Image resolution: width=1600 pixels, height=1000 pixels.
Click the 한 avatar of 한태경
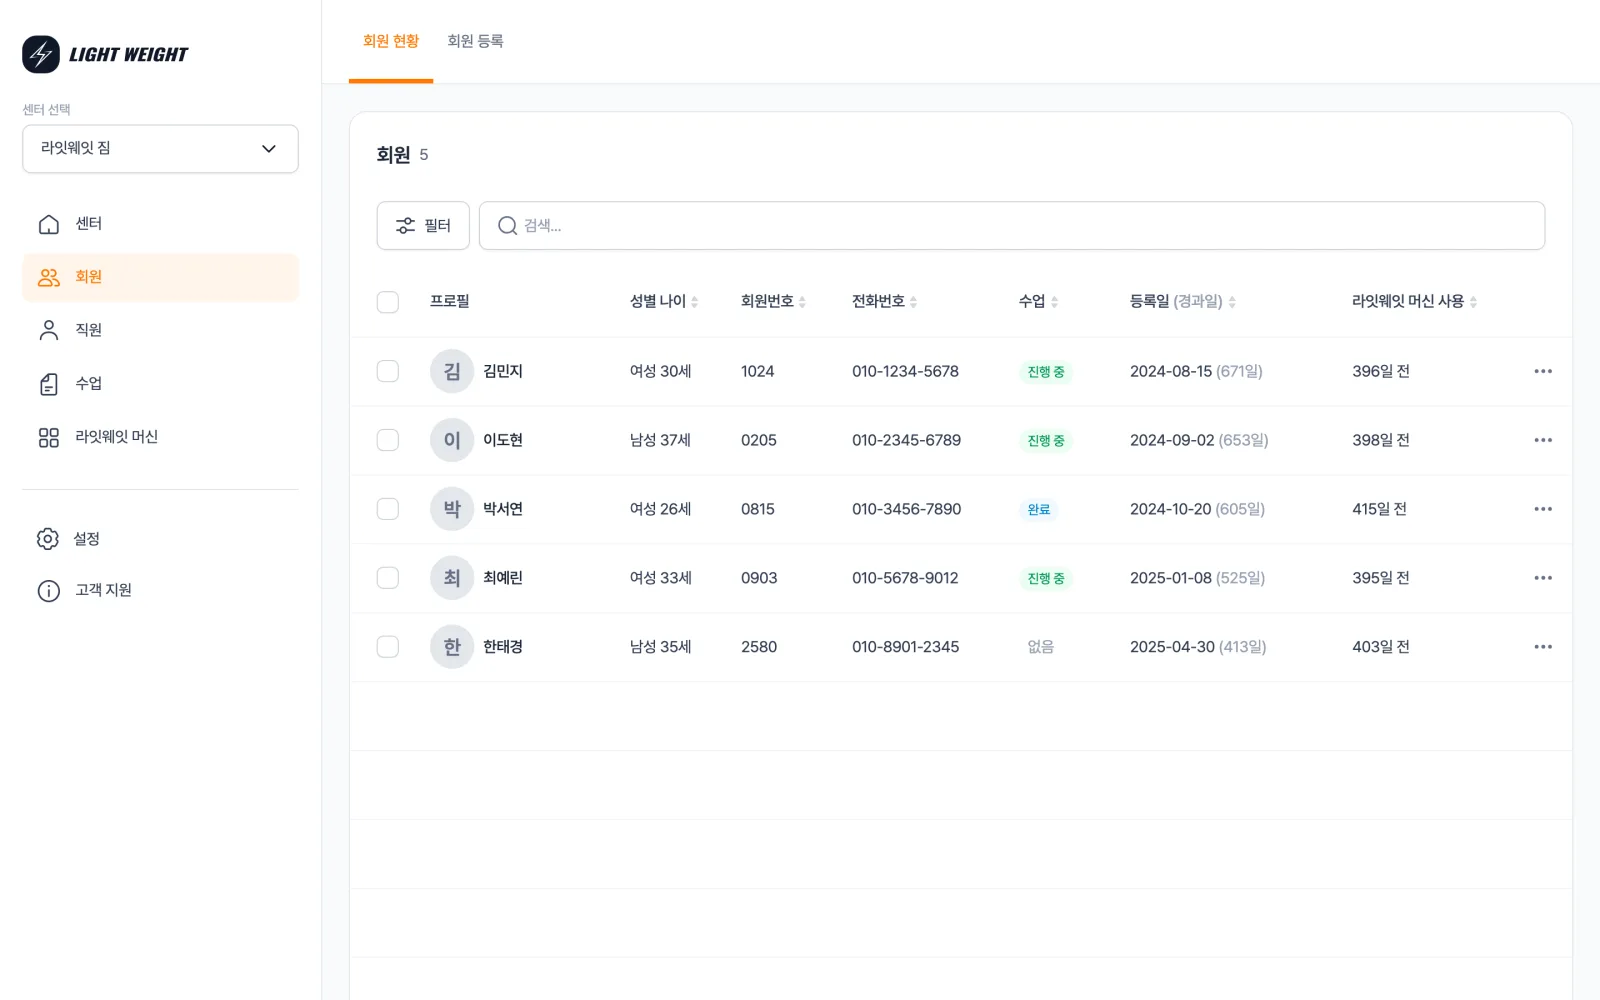click(452, 647)
